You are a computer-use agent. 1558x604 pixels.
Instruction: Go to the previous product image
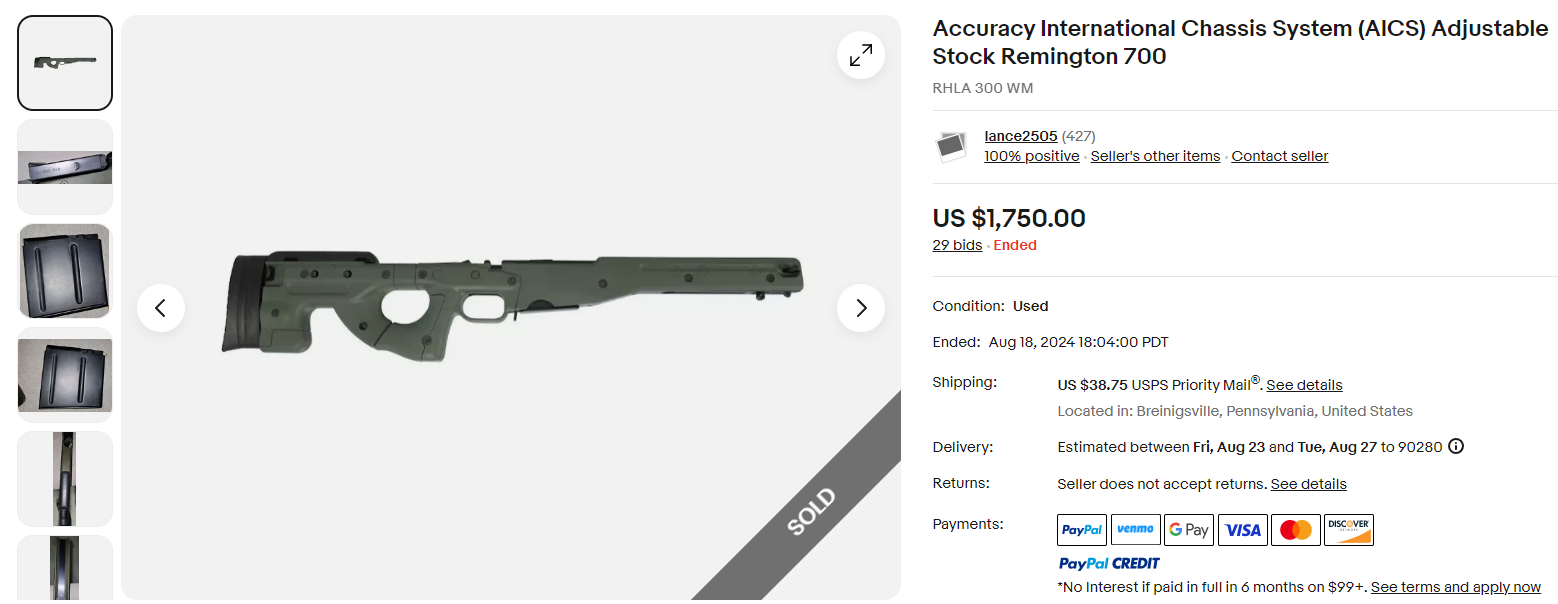click(x=161, y=308)
